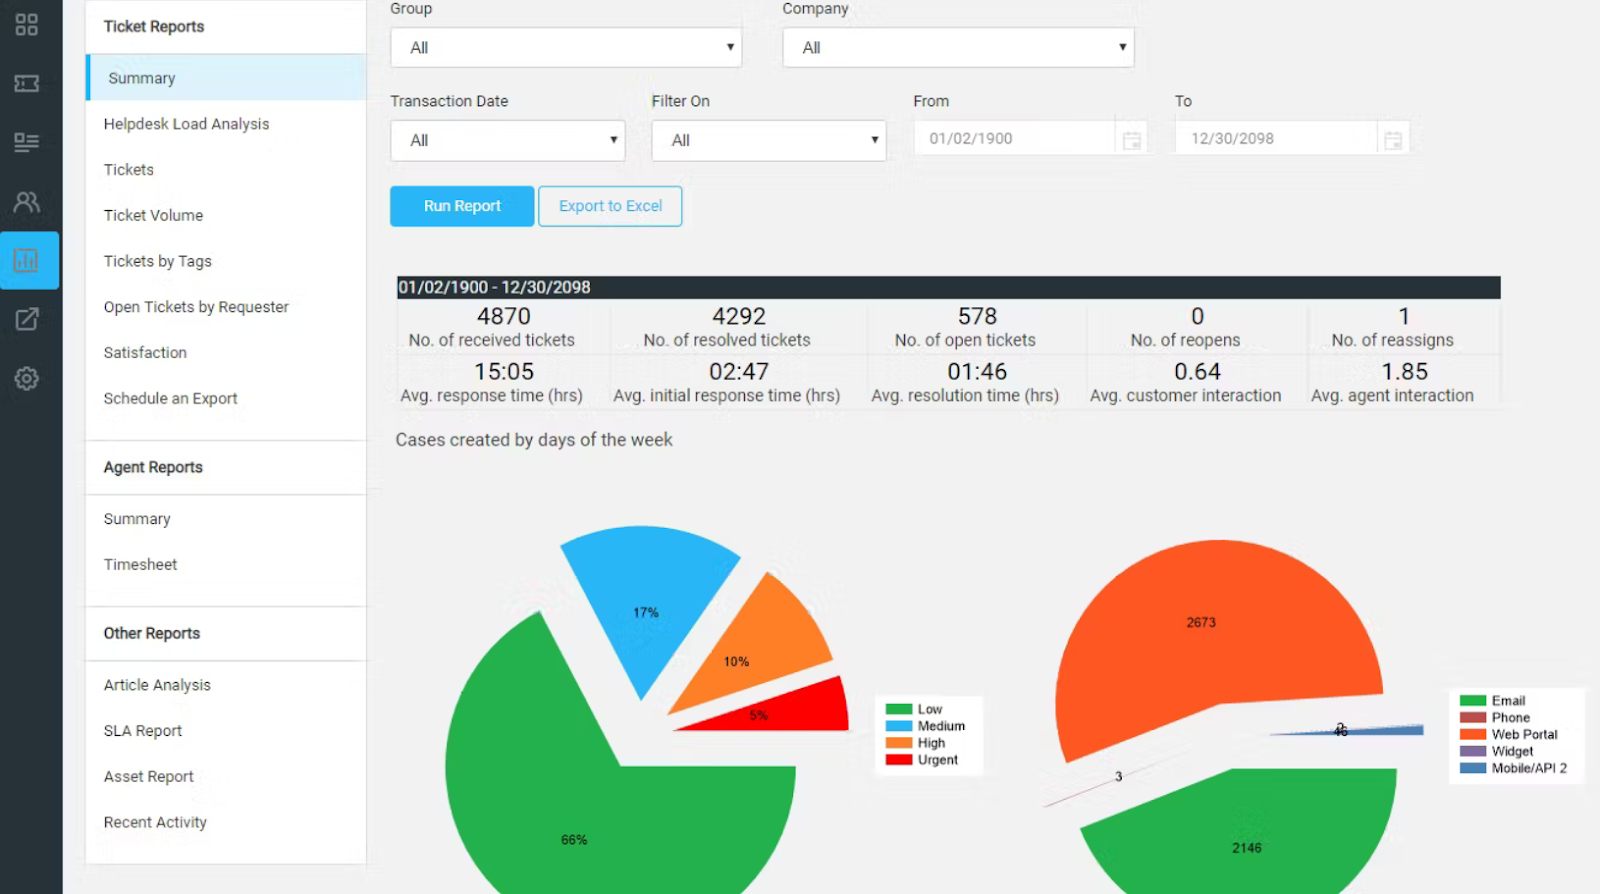1600x894 pixels.
Task: Expand the Group dropdown
Action: pos(566,47)
